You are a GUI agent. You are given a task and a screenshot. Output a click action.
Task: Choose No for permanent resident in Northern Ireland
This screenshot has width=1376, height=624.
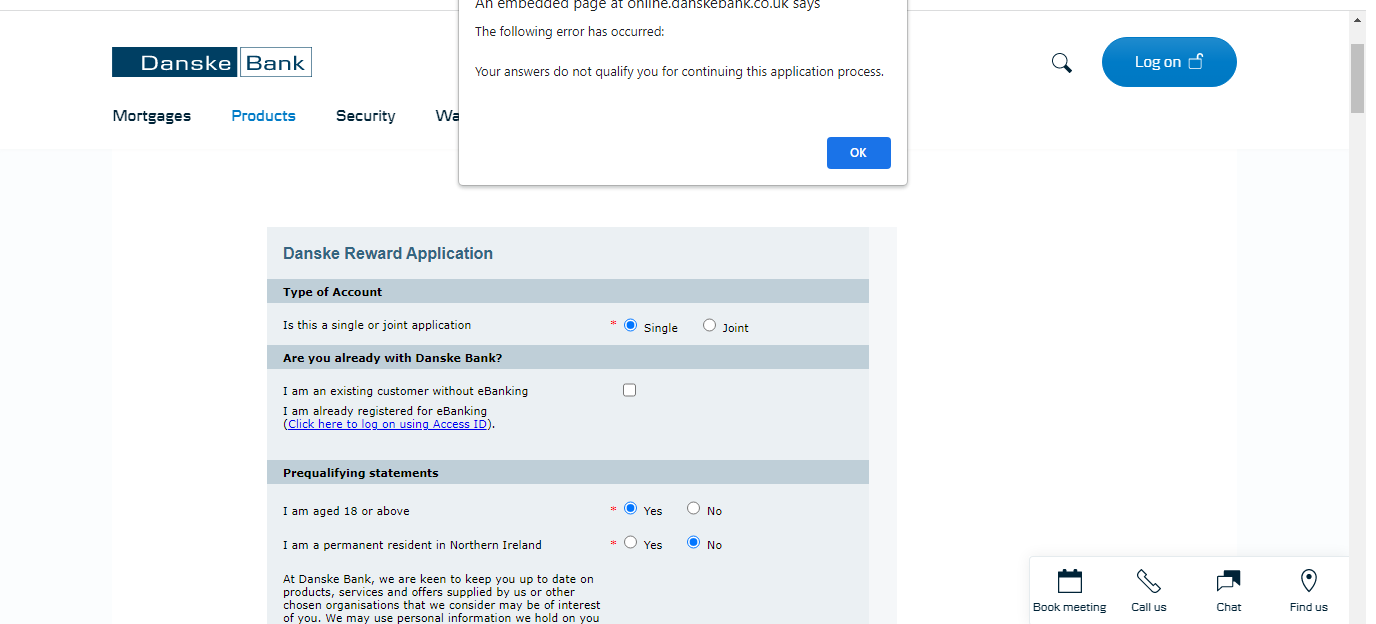click(693, 542)
